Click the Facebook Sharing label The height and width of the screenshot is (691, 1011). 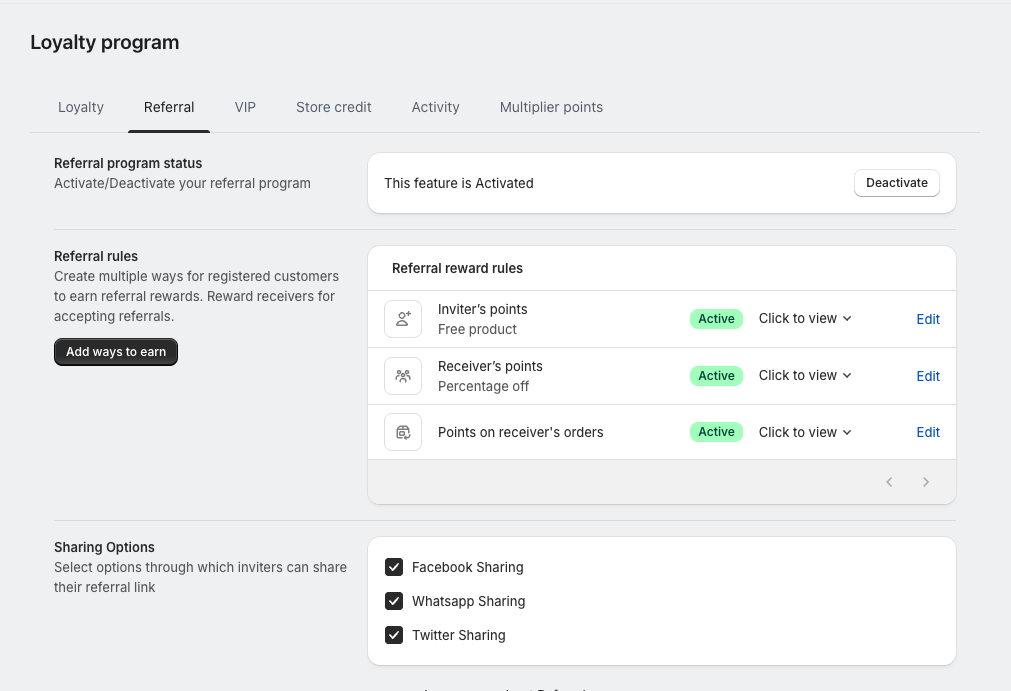(467, 567)
